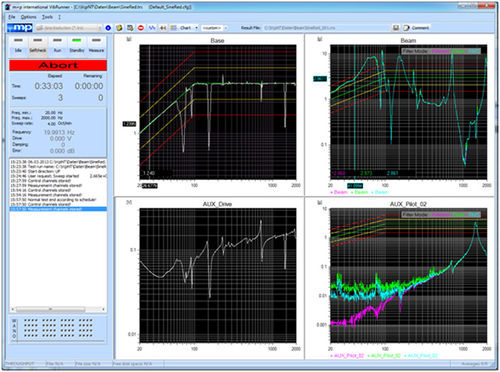
Task: Click the elapsed time 0:33:03 value
Action: pyautogui.click(x=49, y=86)
